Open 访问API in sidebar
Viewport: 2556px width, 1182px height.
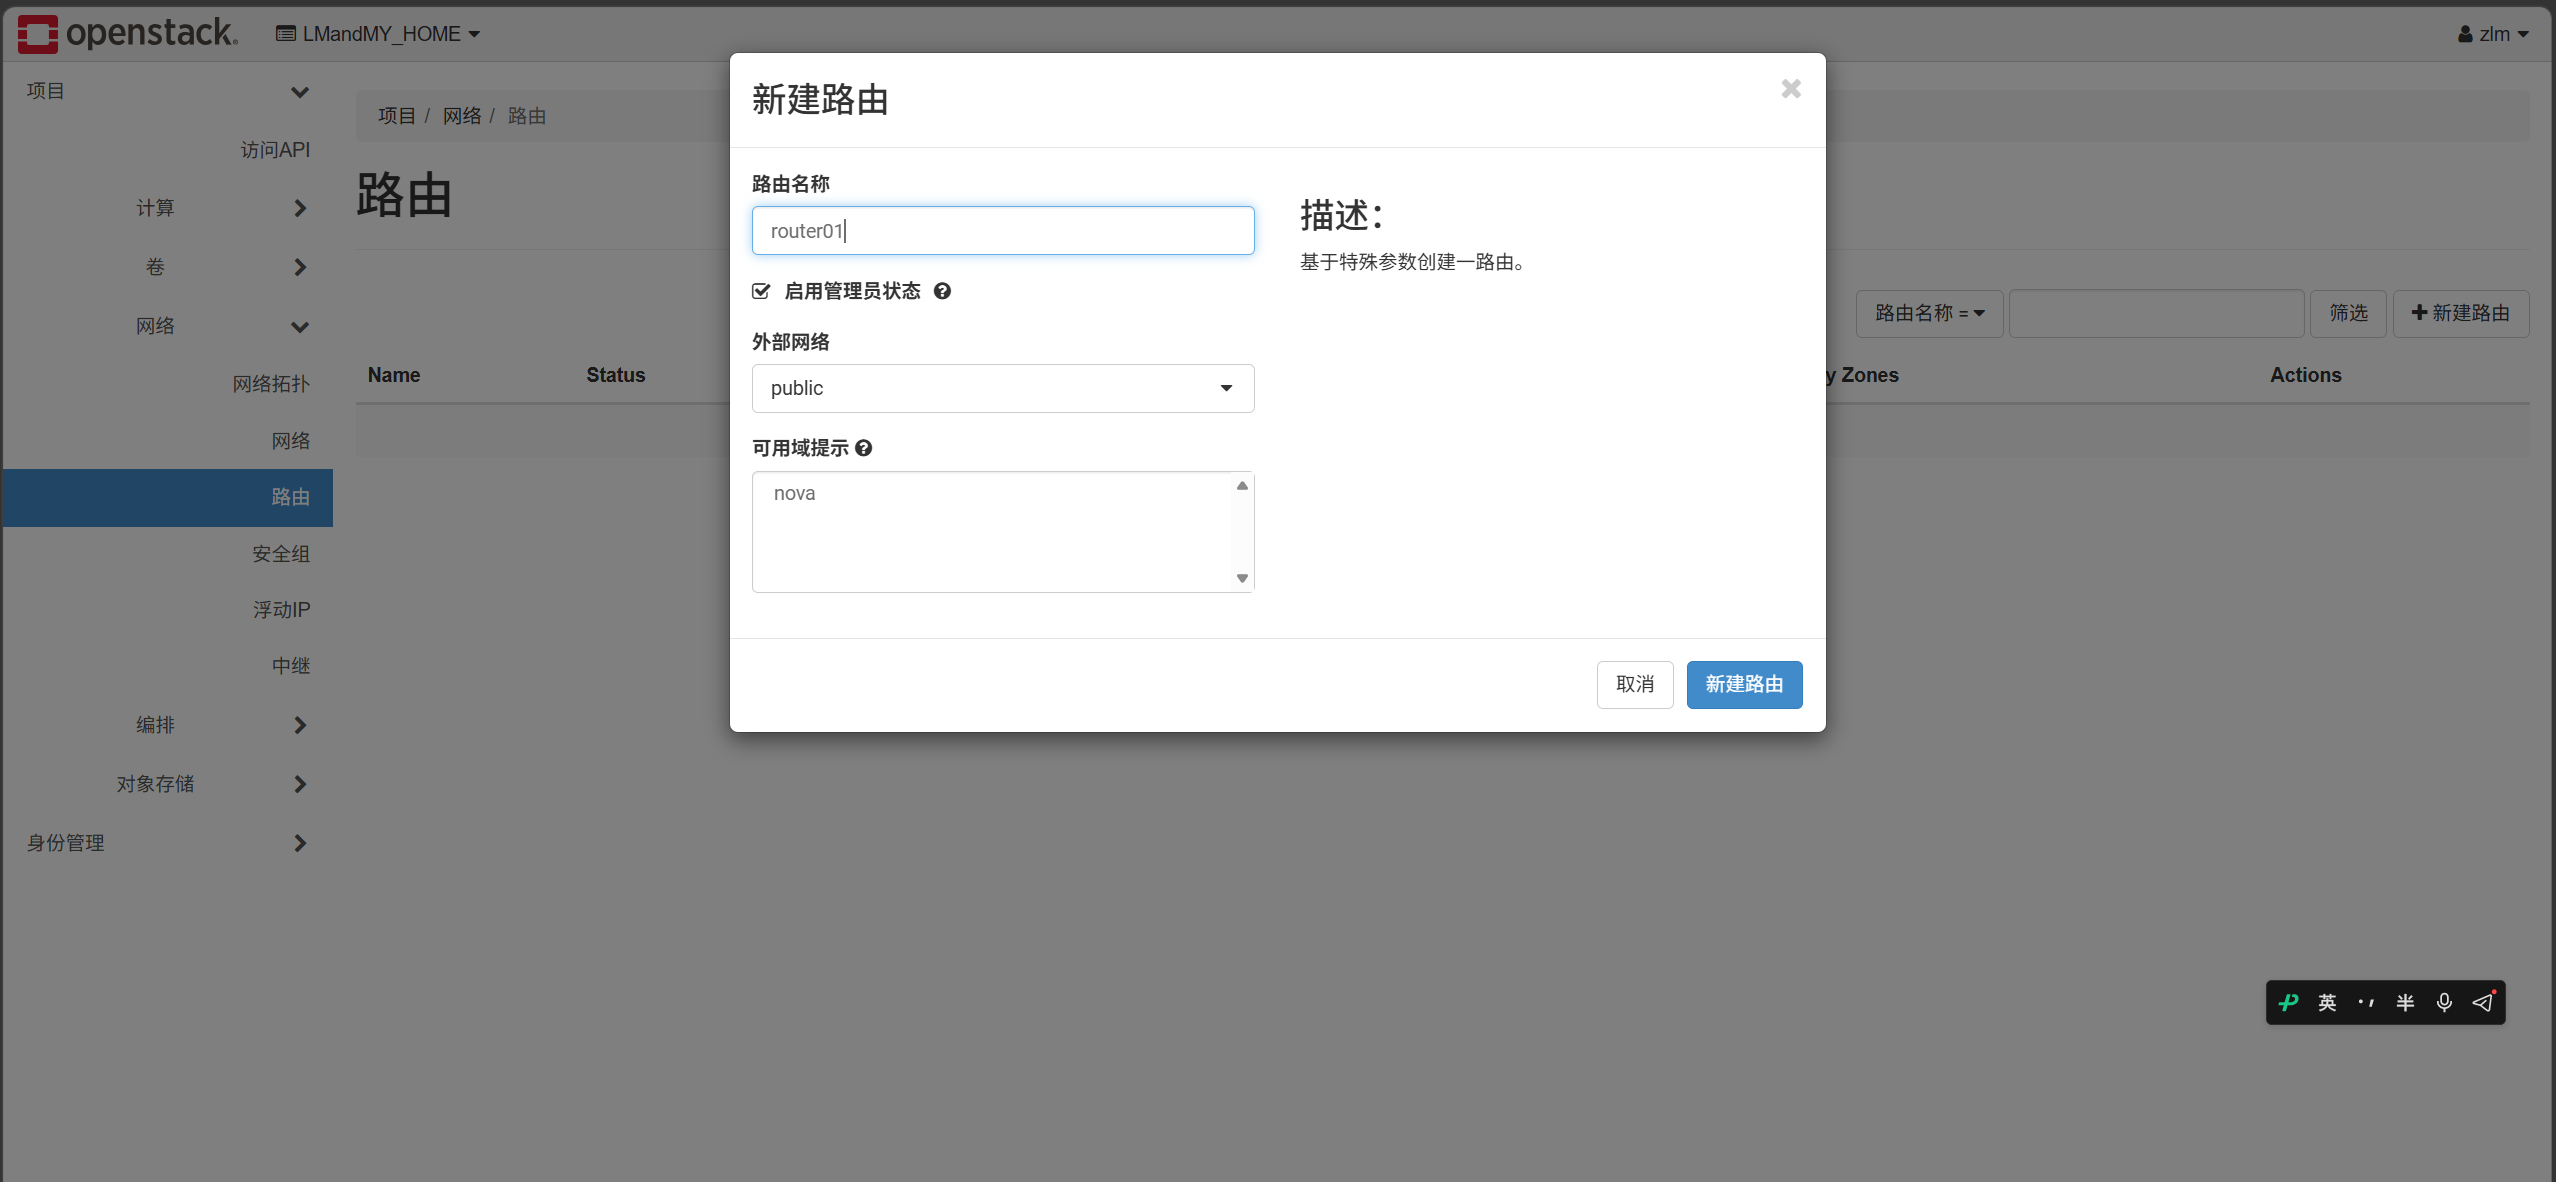coord(275,150)
